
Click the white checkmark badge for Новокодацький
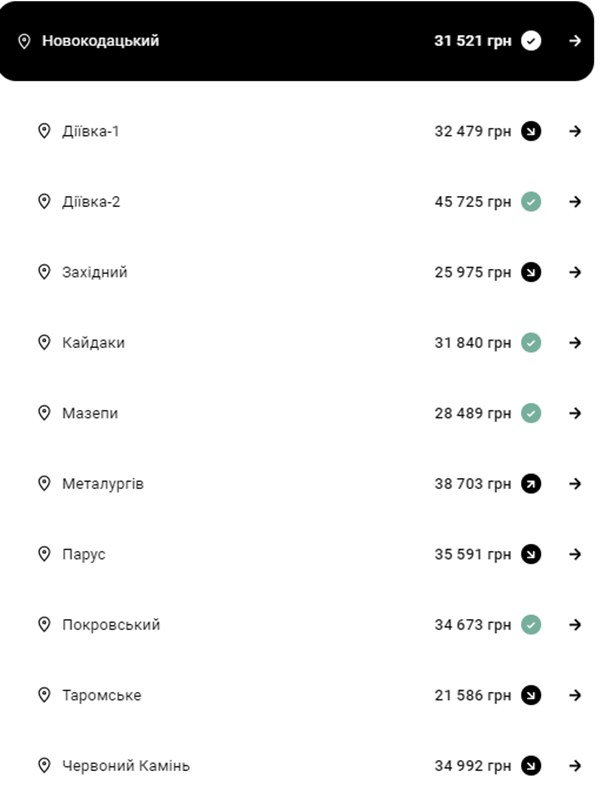pyautogui.click(x=531, y=41)
